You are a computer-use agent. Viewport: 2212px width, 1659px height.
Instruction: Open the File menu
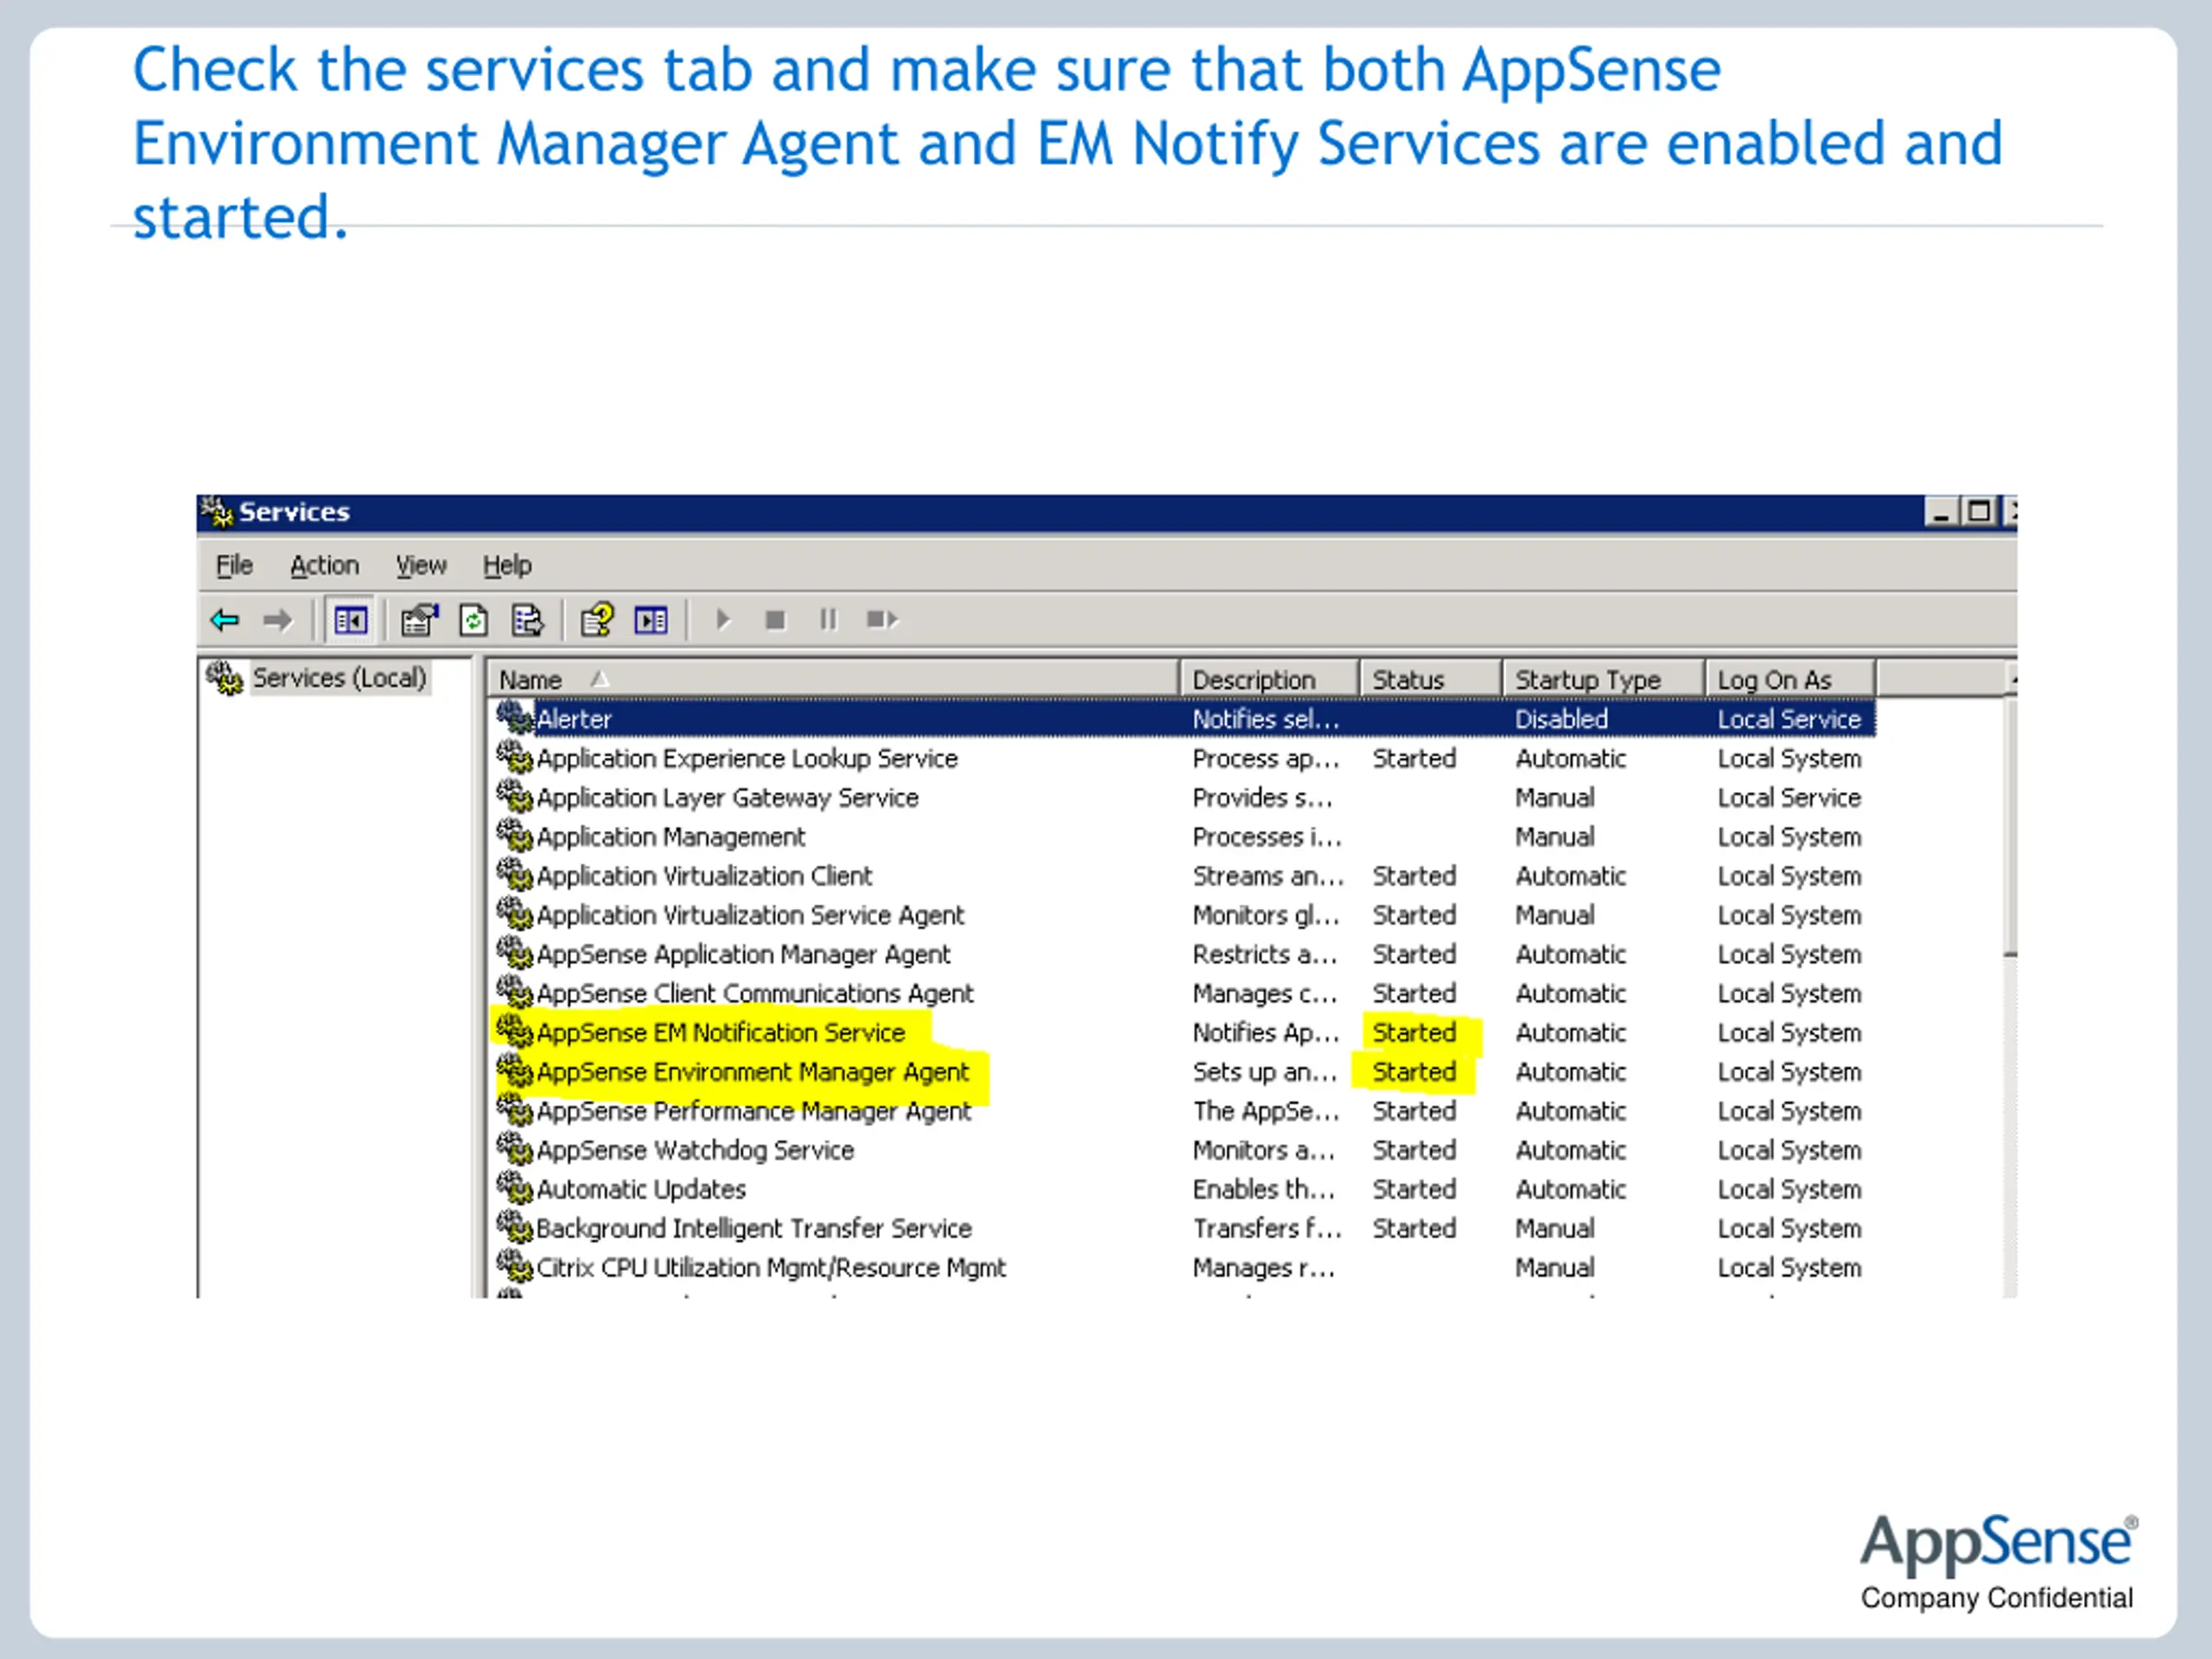(x=234, y=566)
